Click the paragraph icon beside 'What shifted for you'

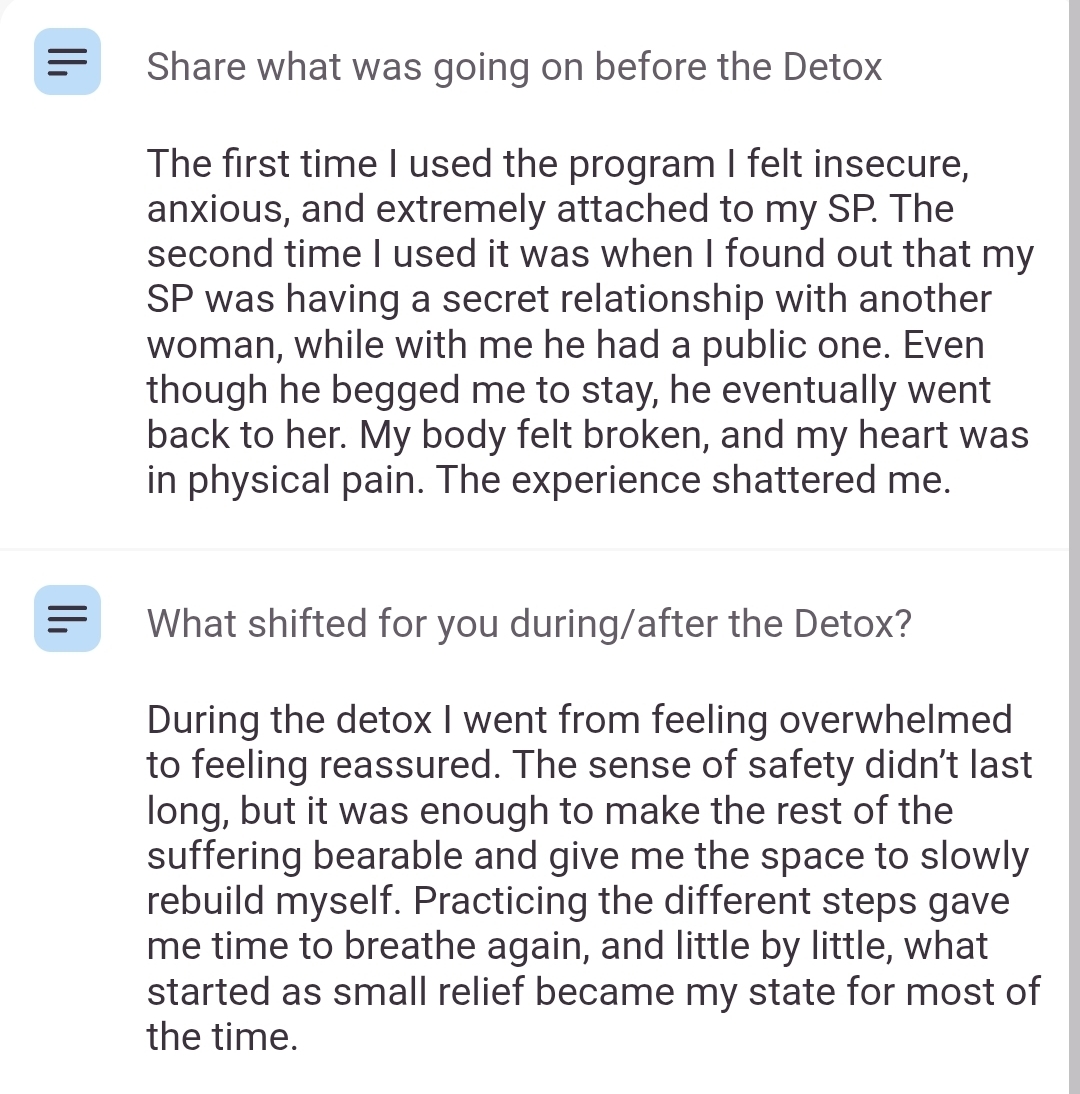pyautogui.click(x=67, y=618)
